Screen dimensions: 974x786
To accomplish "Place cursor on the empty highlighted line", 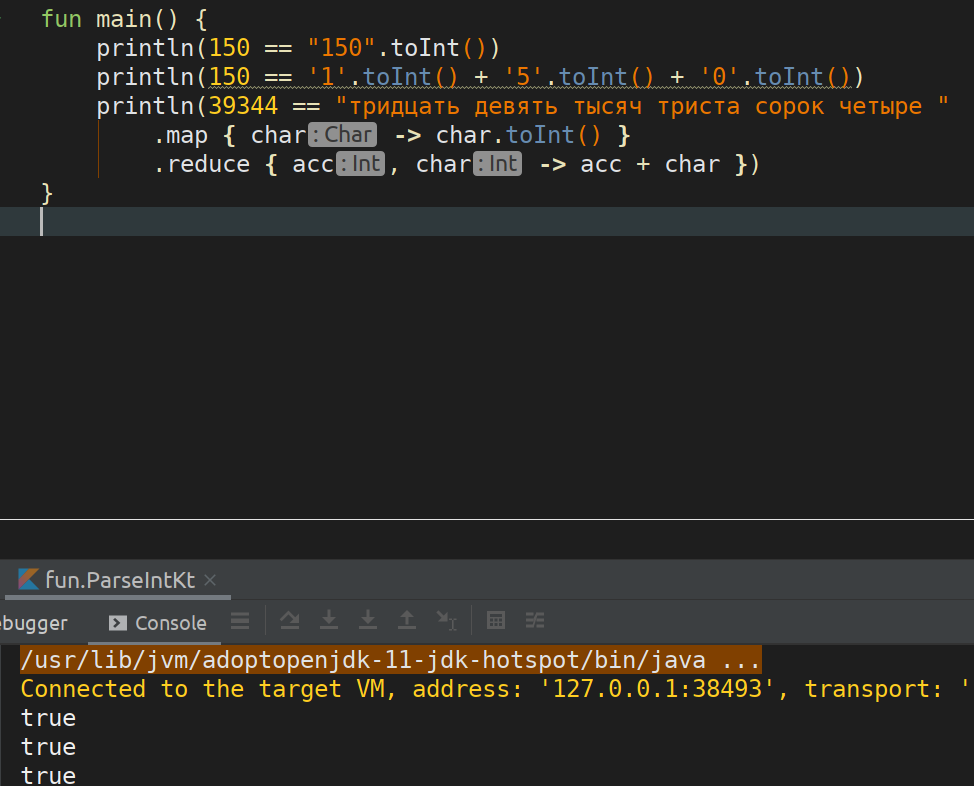I will pyautogui.click(x=487, y=221).
